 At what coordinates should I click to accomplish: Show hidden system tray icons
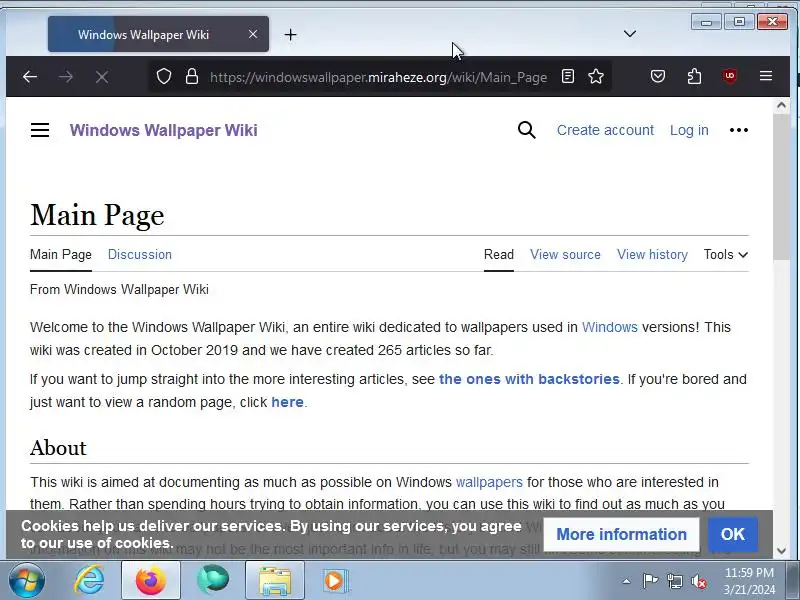626,581
